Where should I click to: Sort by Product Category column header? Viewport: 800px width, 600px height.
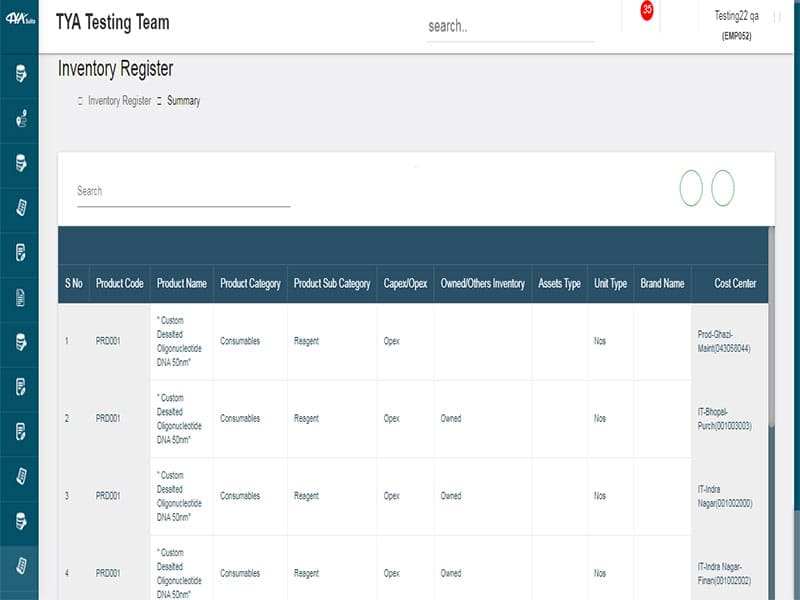click(250, 284)
